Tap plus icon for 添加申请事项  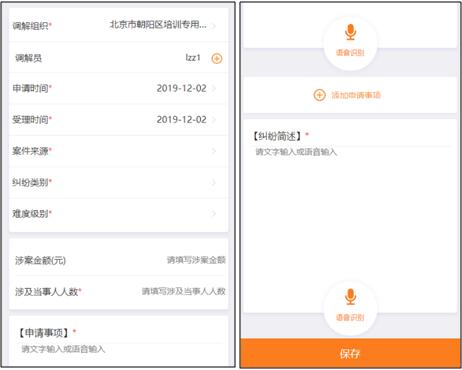(x=319, y=95)
